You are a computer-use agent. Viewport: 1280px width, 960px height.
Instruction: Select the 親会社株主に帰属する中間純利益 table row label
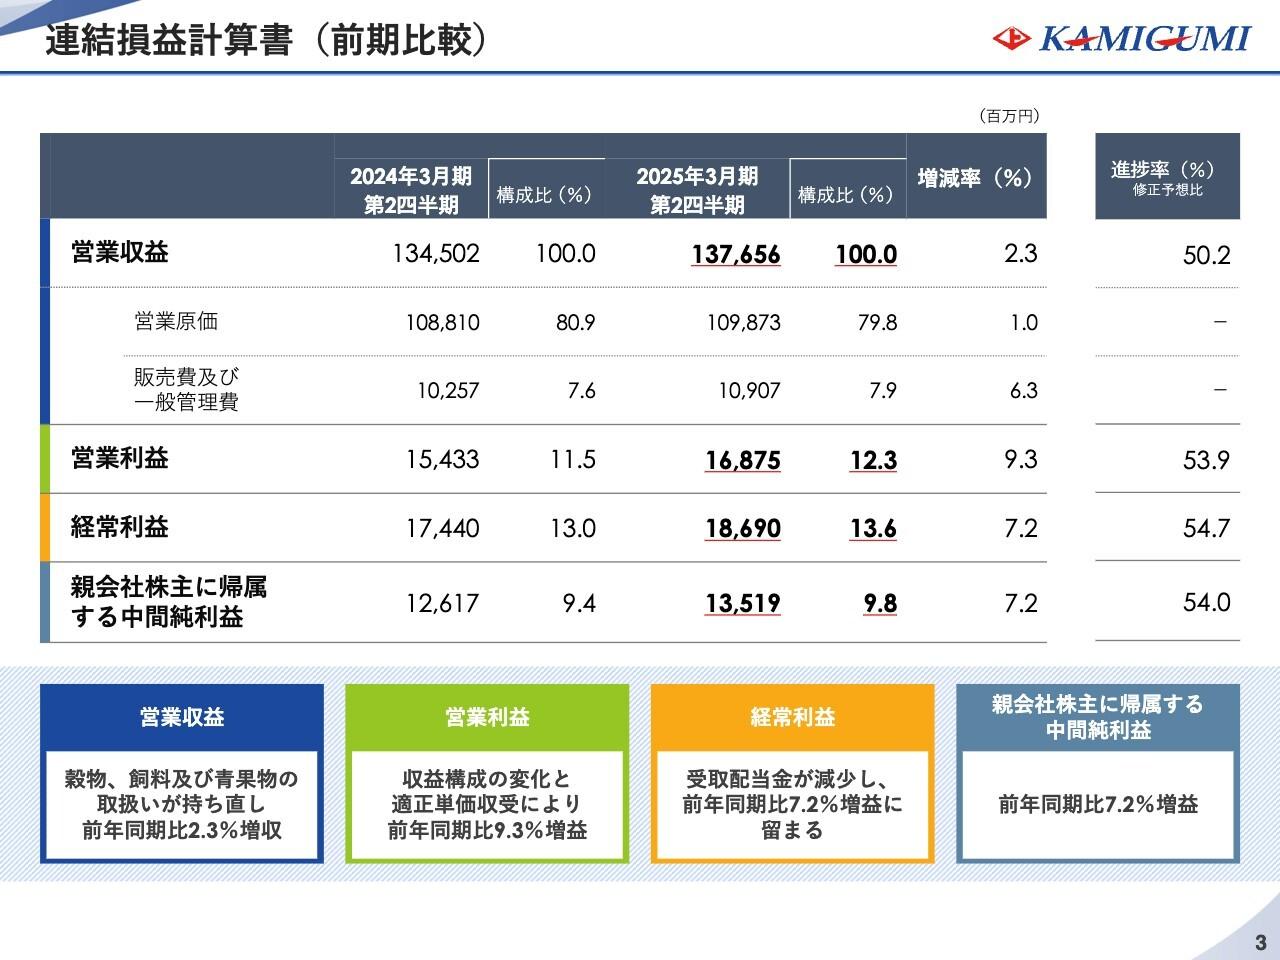[169, 601]
